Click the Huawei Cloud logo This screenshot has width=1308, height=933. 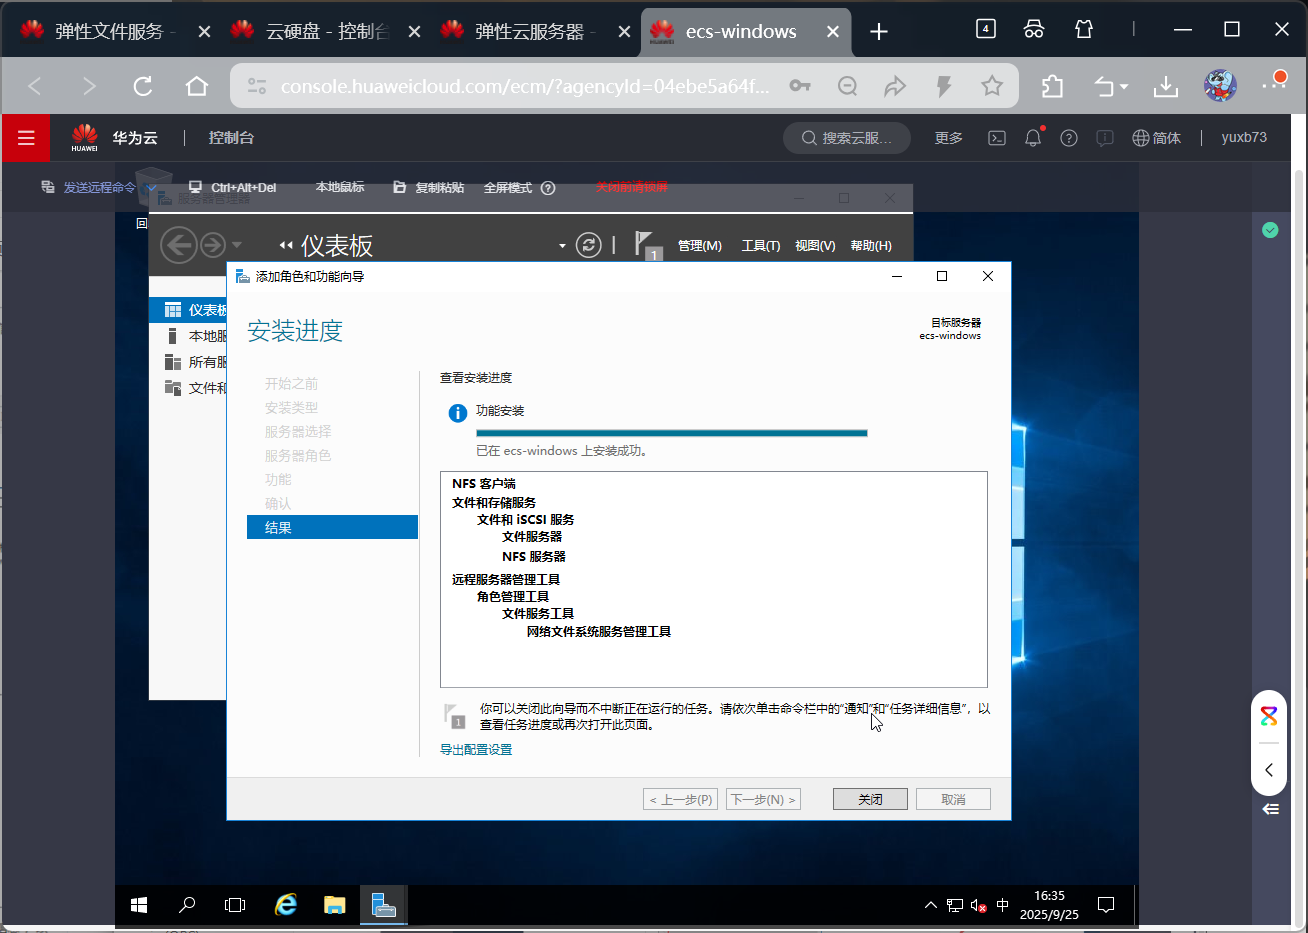[x=85, y=138]
